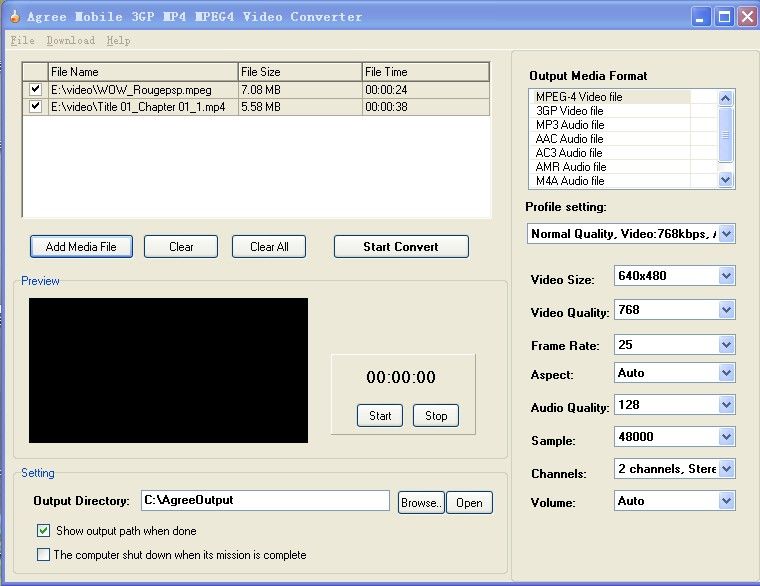Viewport: 760px width, 586px height.
Task: Start the preview playback
Action: 380,415
